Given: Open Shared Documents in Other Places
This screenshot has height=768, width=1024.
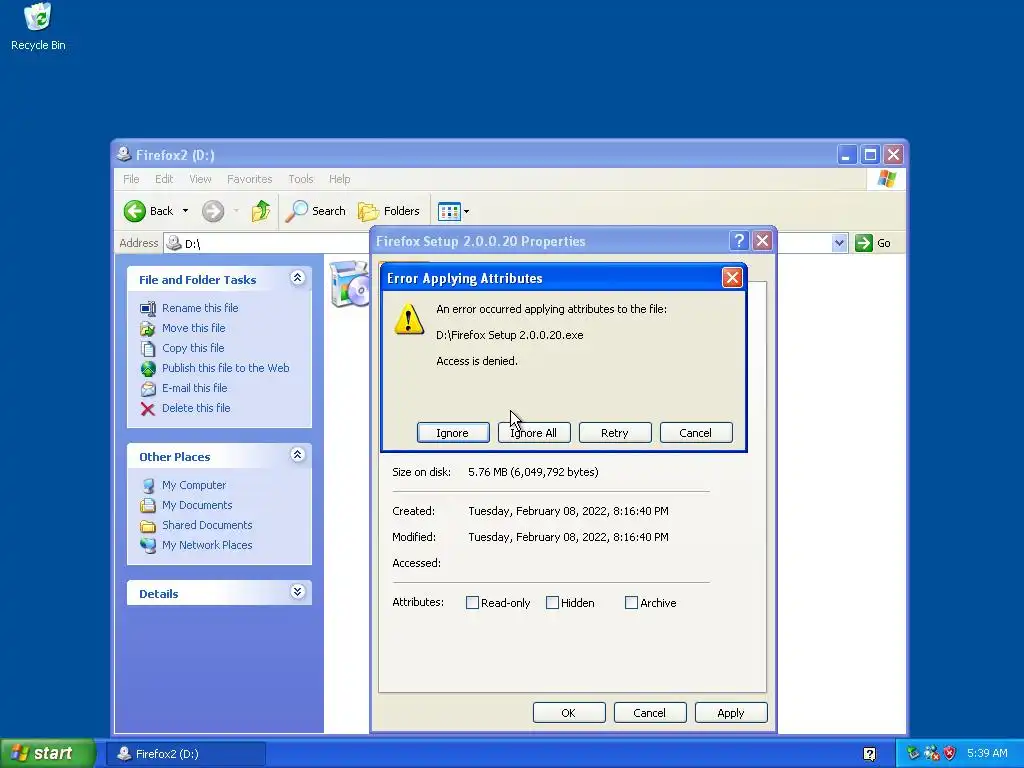Looking at the screenshot, I should click(207, 525).
